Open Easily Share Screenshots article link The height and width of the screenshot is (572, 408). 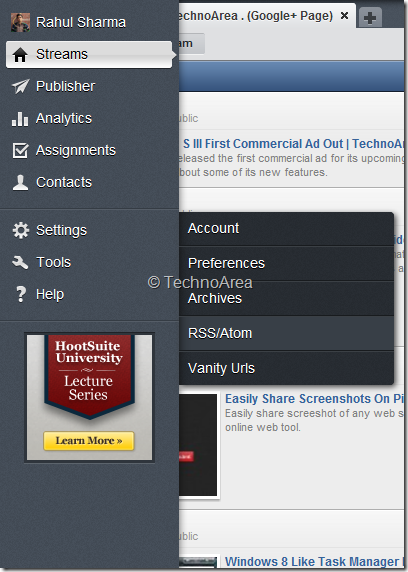pyautogui.click(x=314, y=399)
